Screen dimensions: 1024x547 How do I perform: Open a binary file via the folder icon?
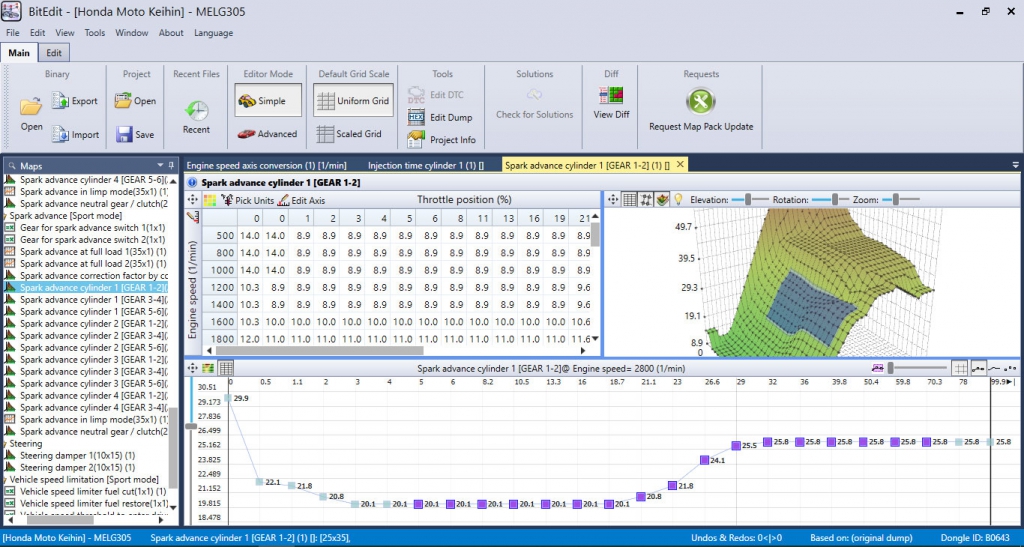(31, 107)
